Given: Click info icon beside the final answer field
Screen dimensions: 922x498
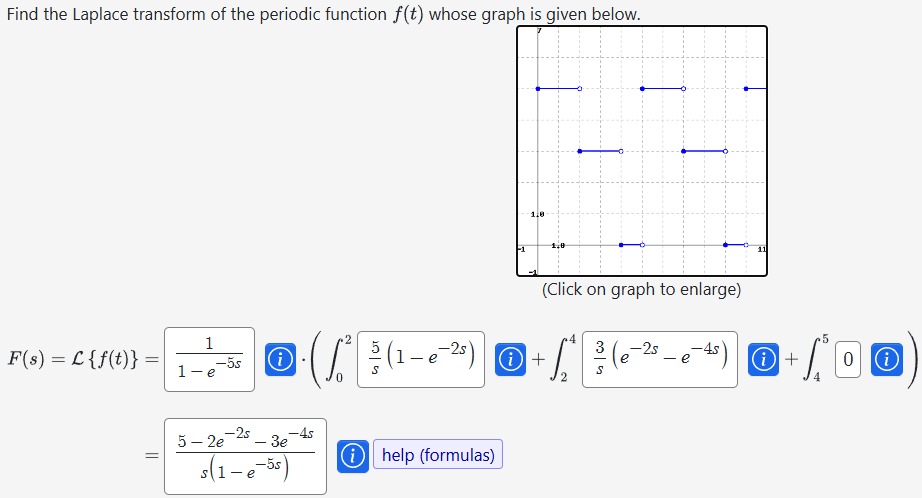Looking at the screenshot, I should point(352,456).
